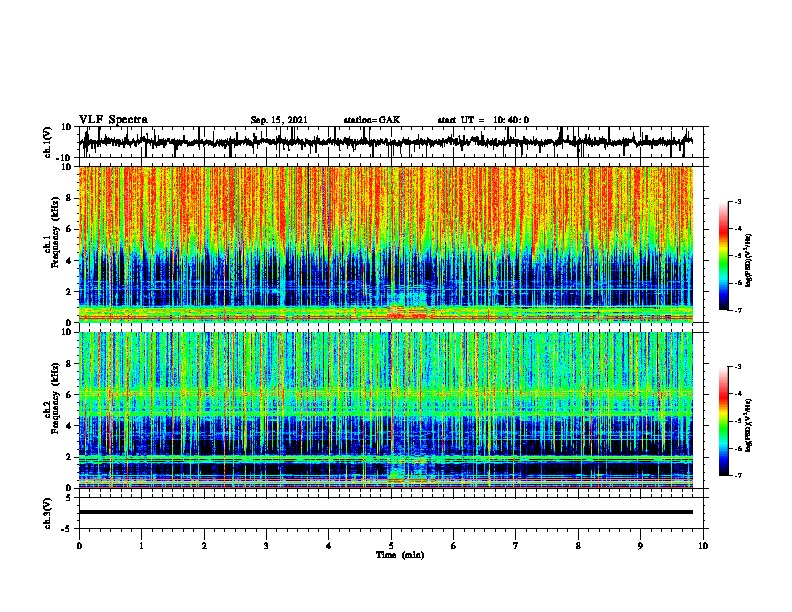
Task: Click the "6" tick on ch.2 frequency axis
Action: (x=70, y=394)
